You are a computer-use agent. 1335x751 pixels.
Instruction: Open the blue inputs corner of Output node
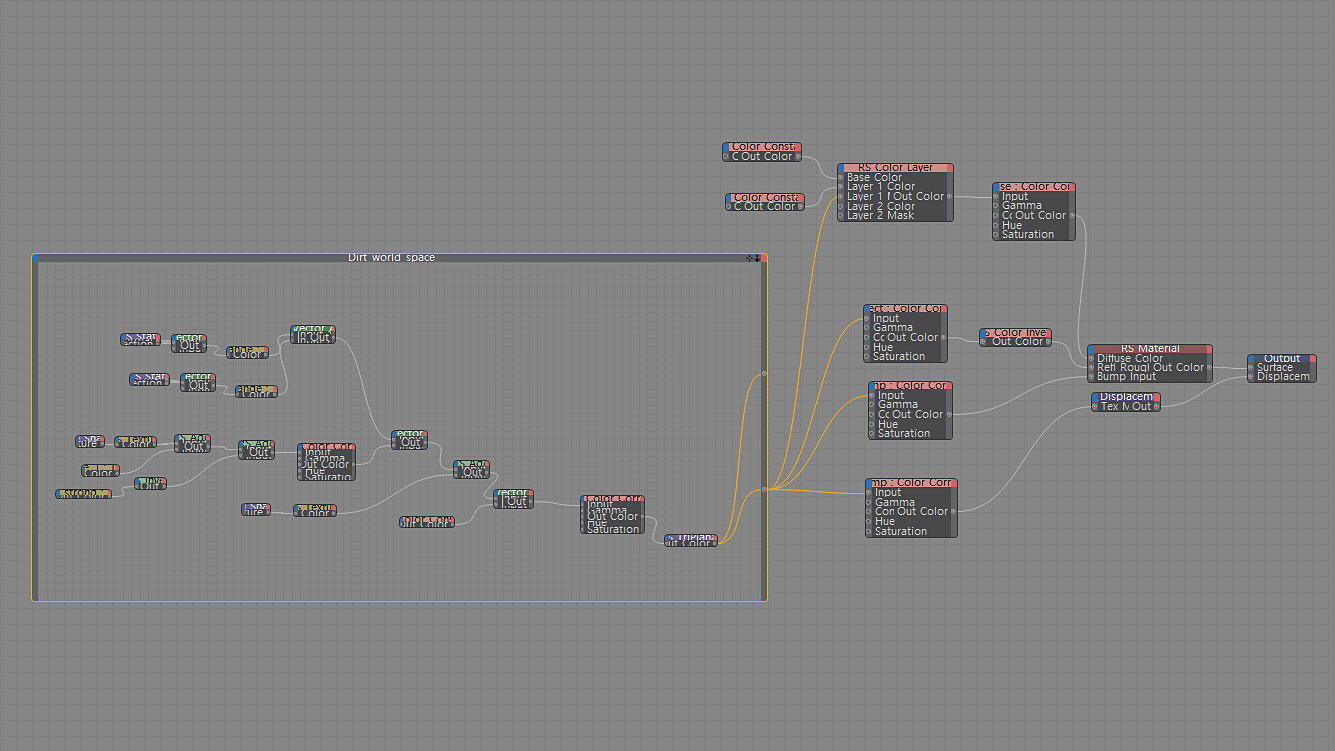(1252, 358)
